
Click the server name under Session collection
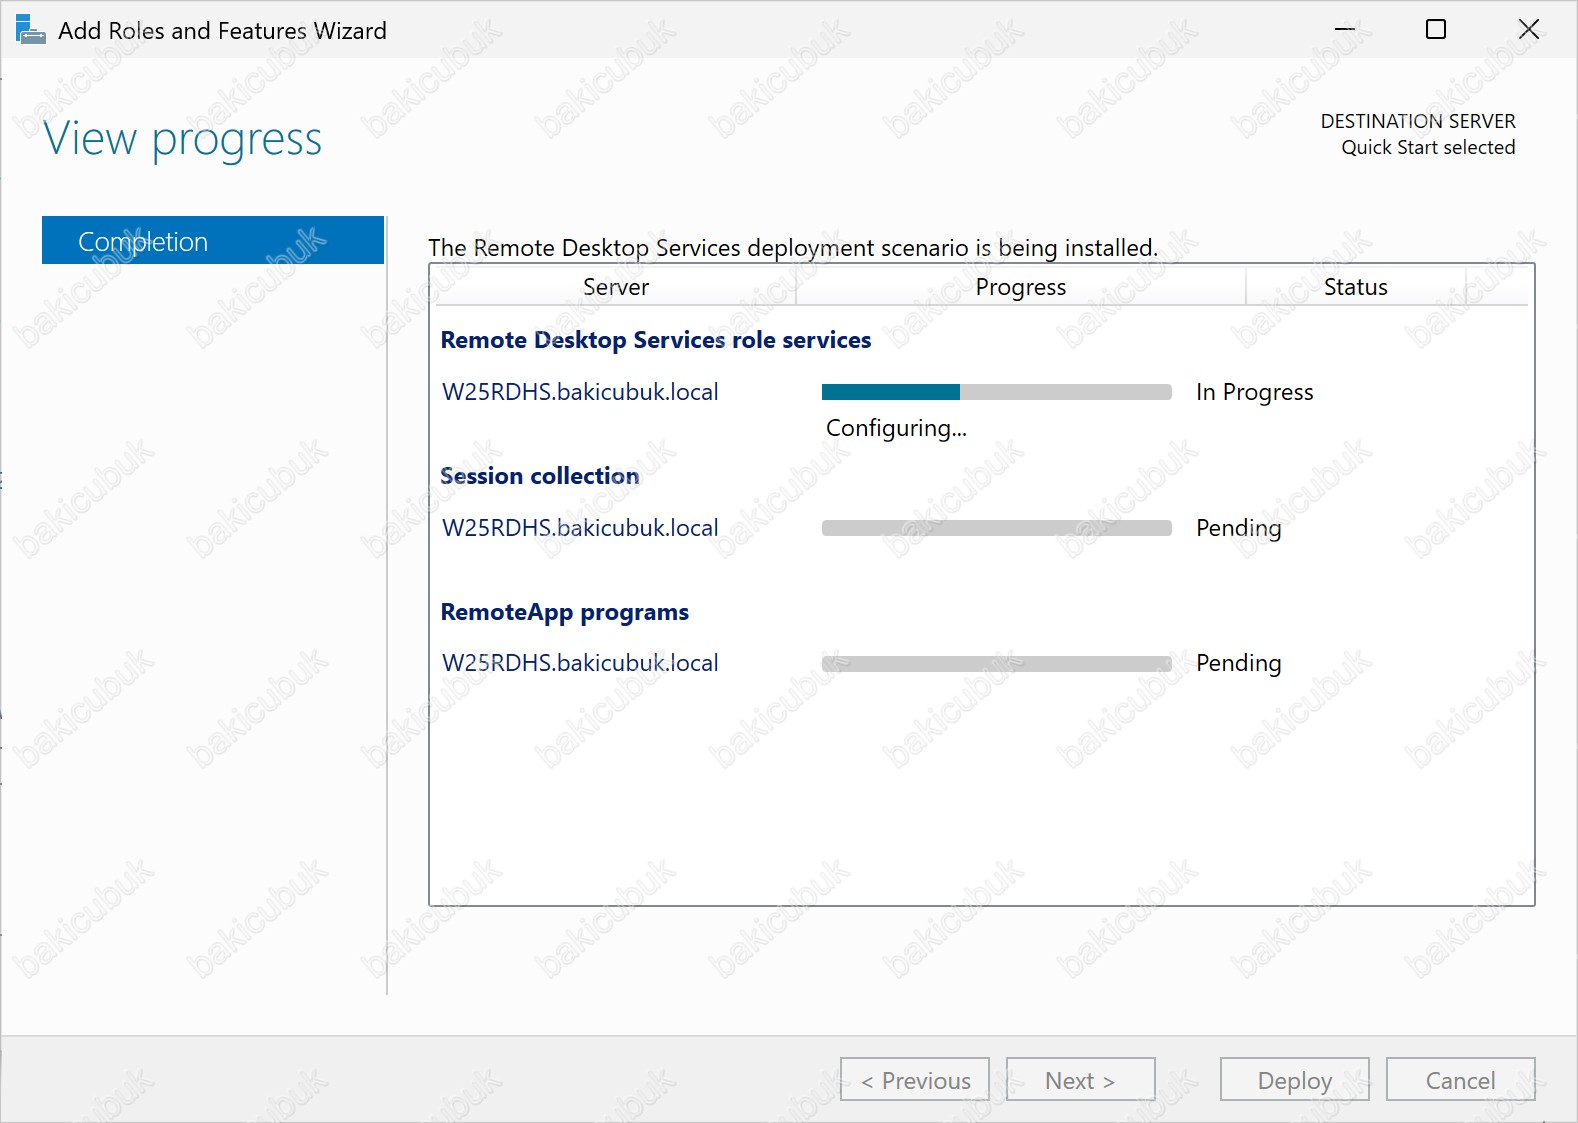[580, 528]
